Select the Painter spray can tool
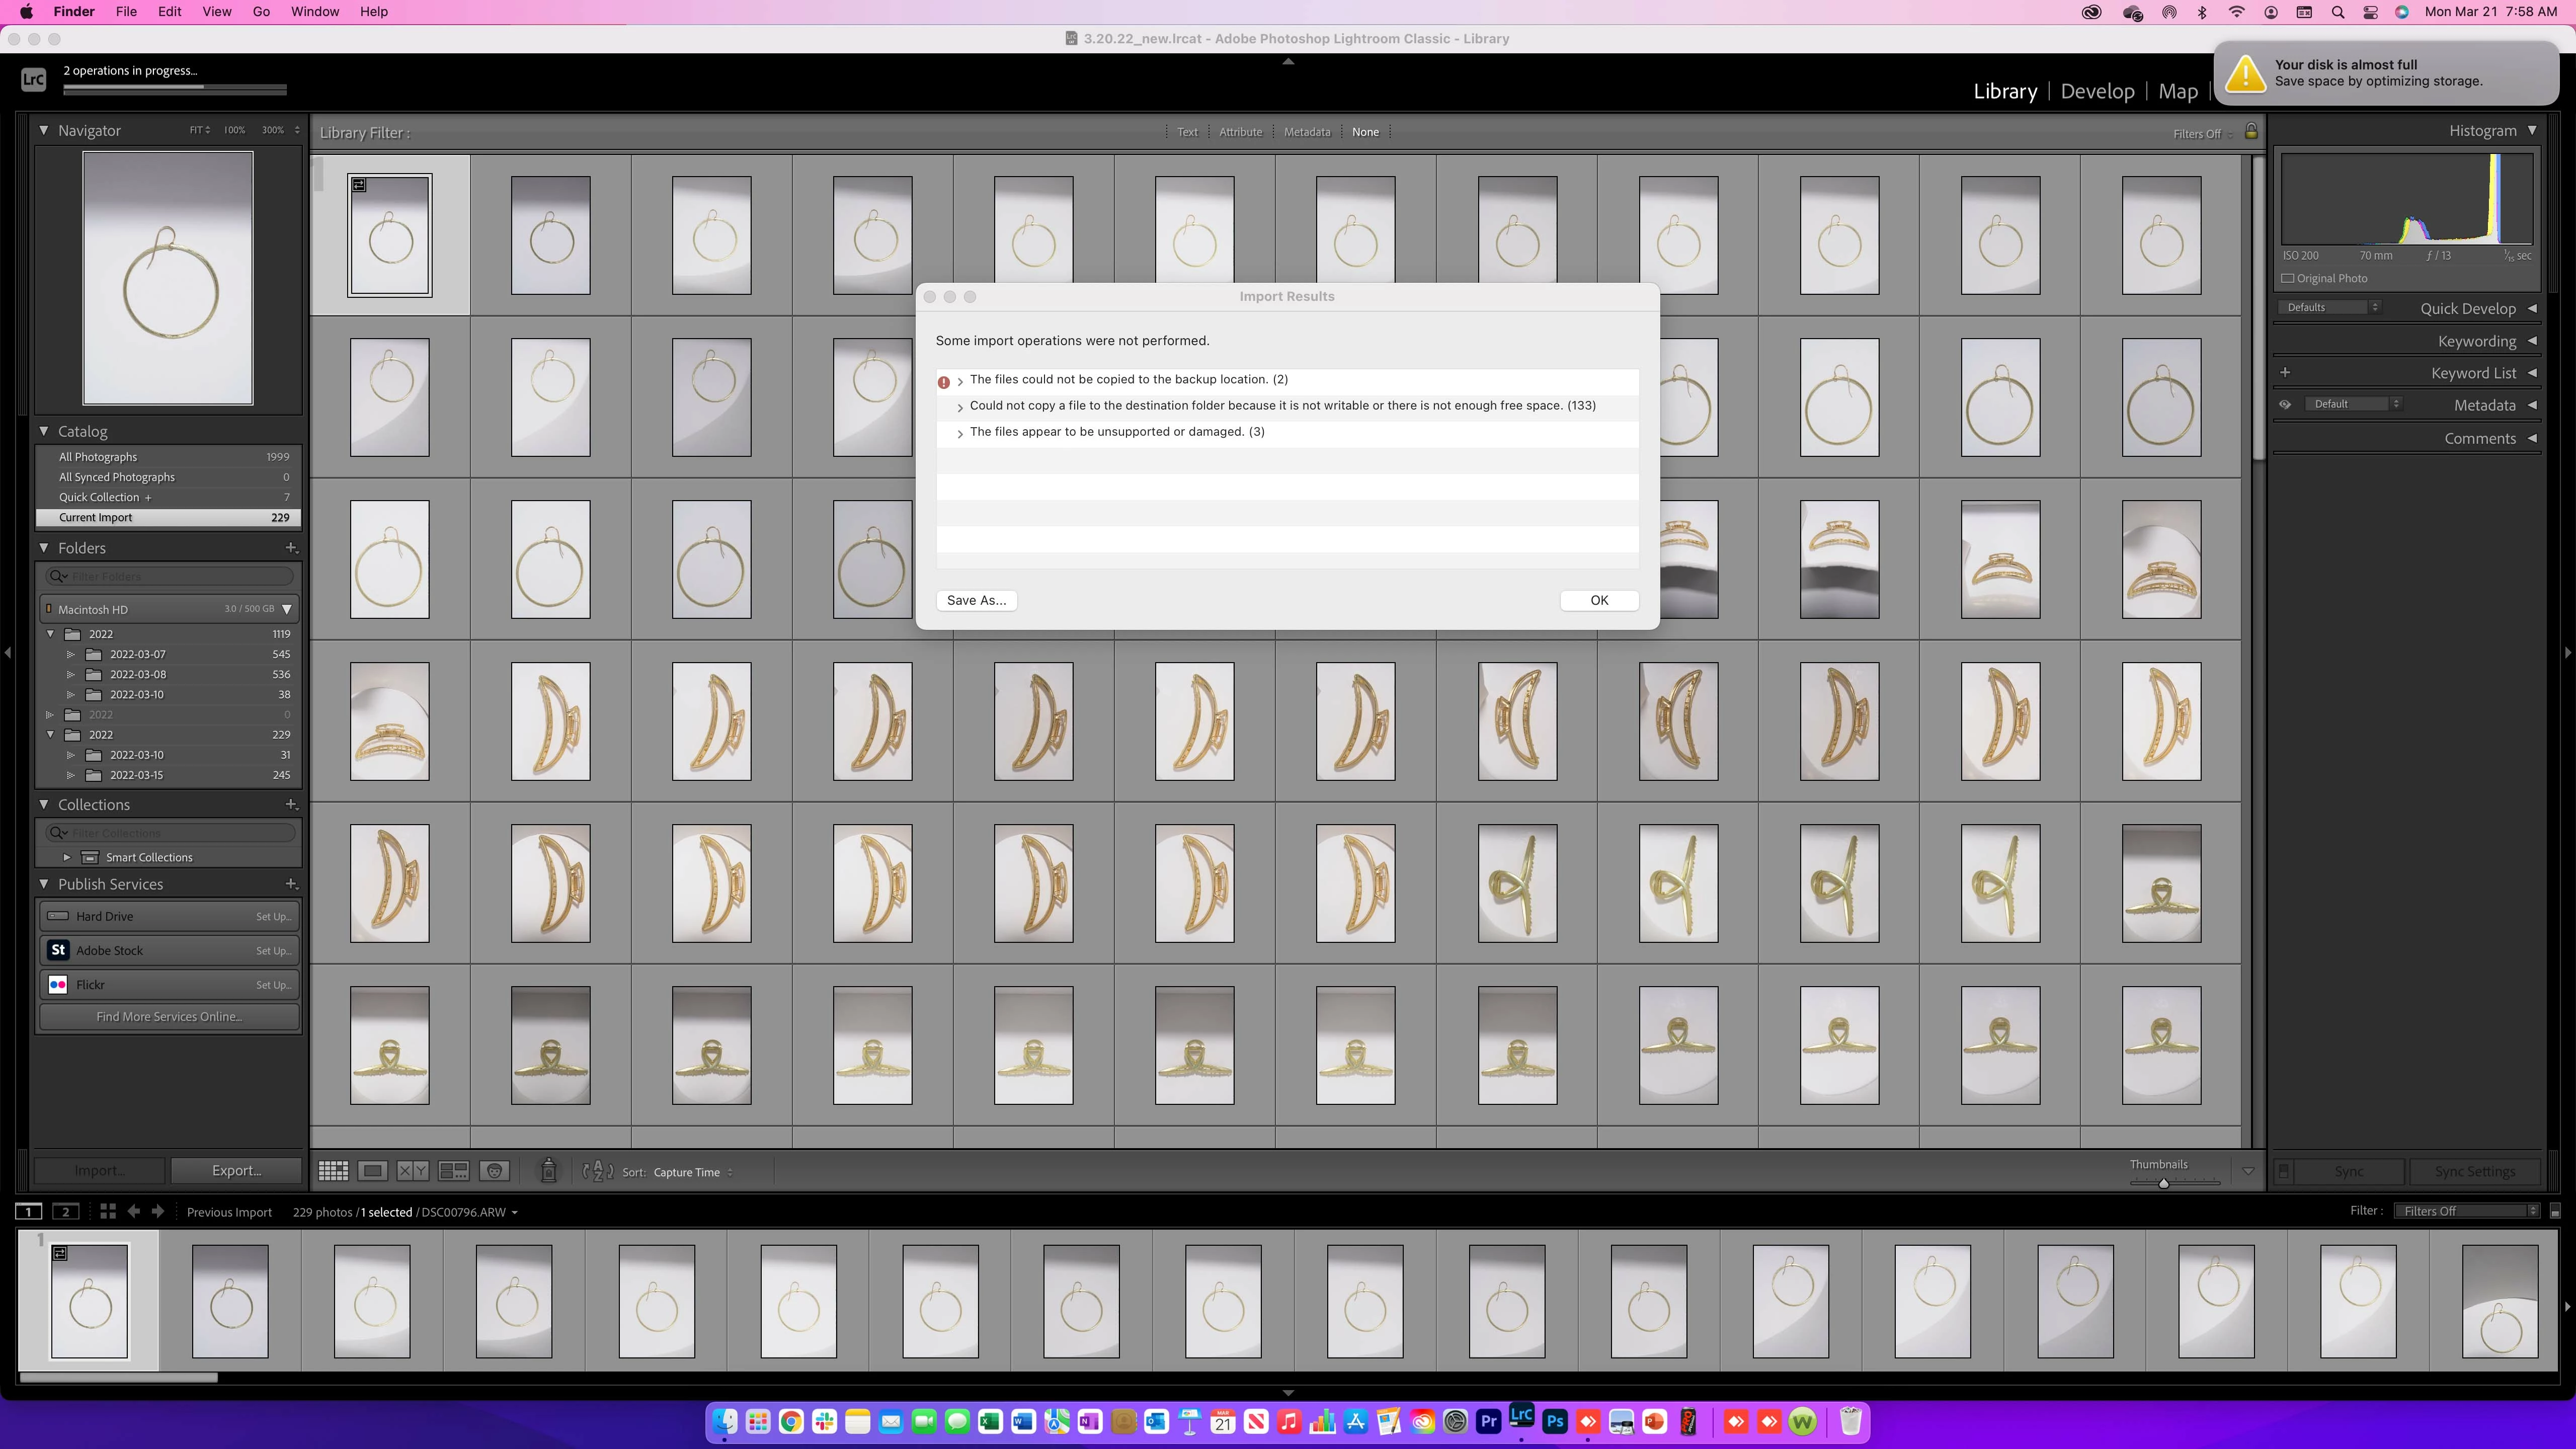The width and height of the screenshot is (2576, 1449). (x=549, y=1171)
